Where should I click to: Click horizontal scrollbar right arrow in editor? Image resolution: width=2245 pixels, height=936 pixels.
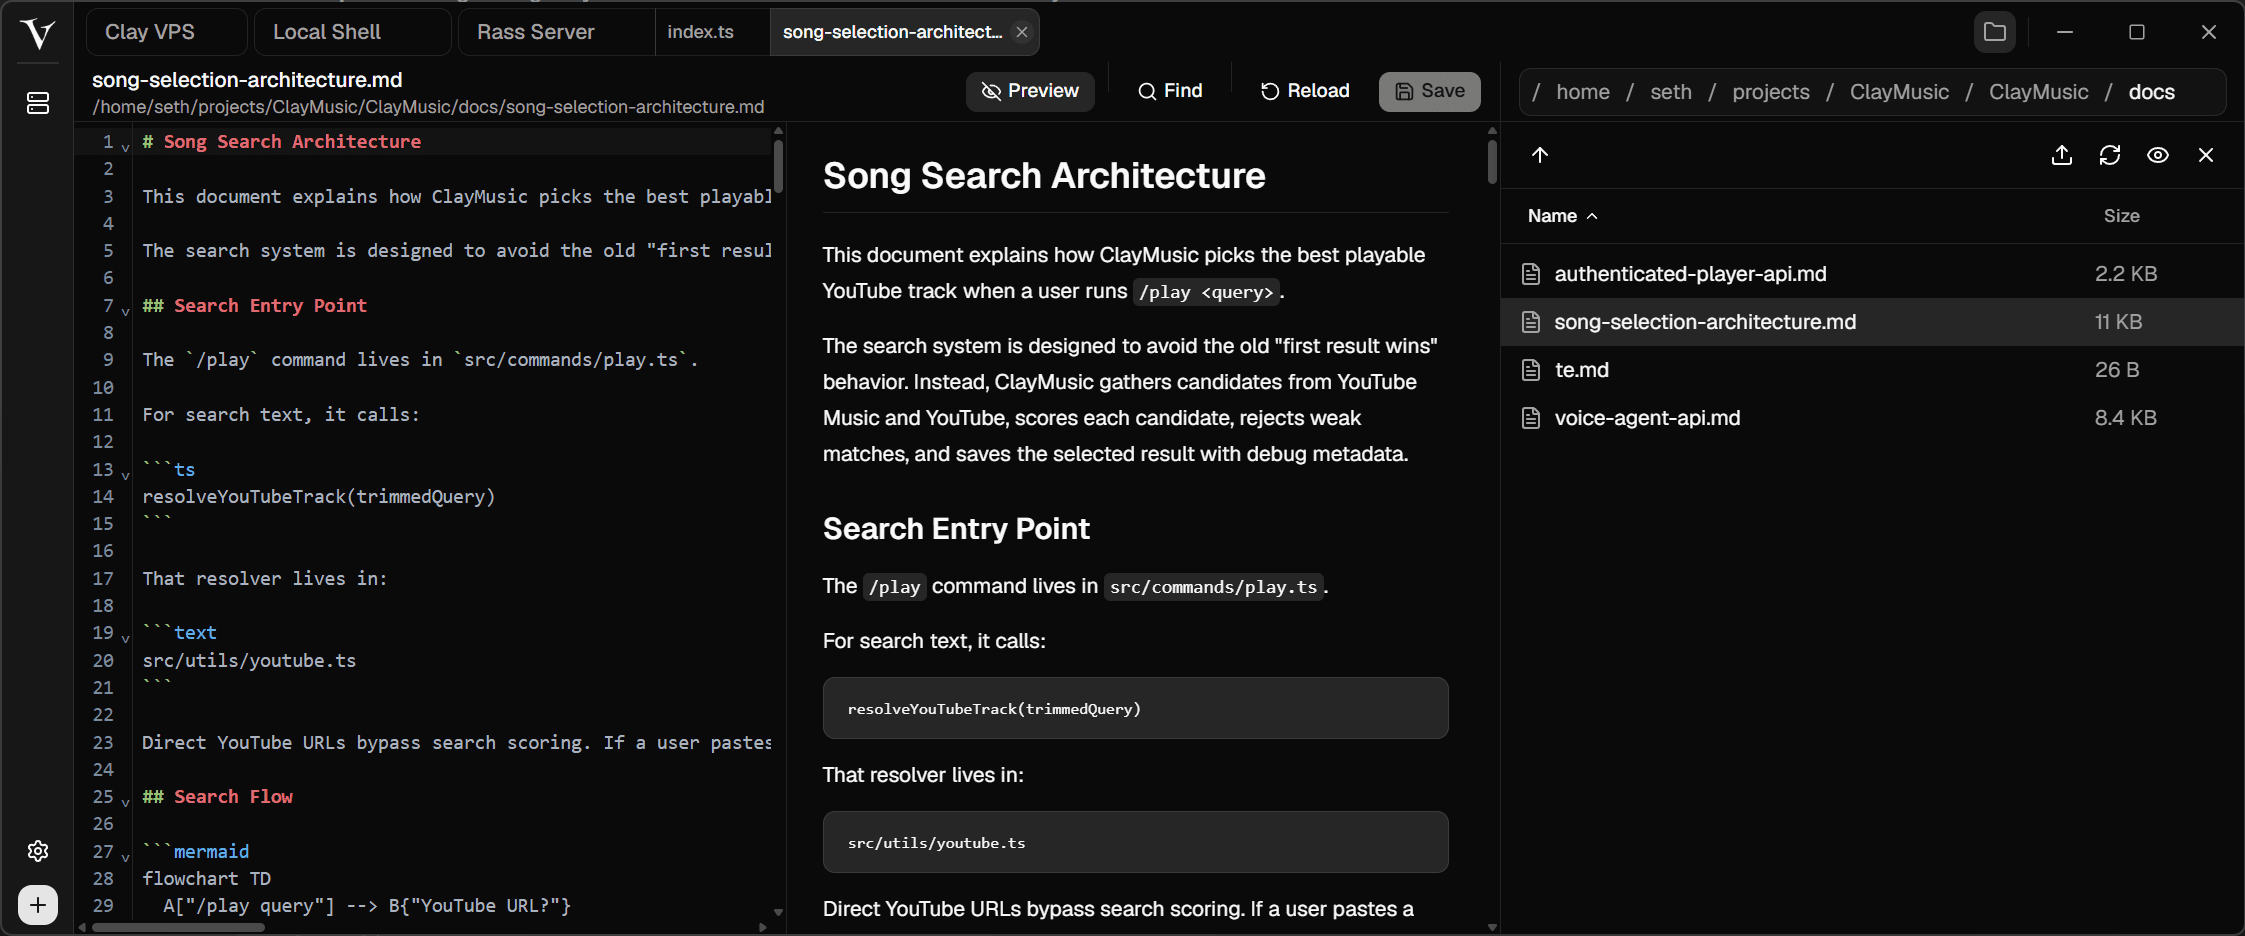763,927
